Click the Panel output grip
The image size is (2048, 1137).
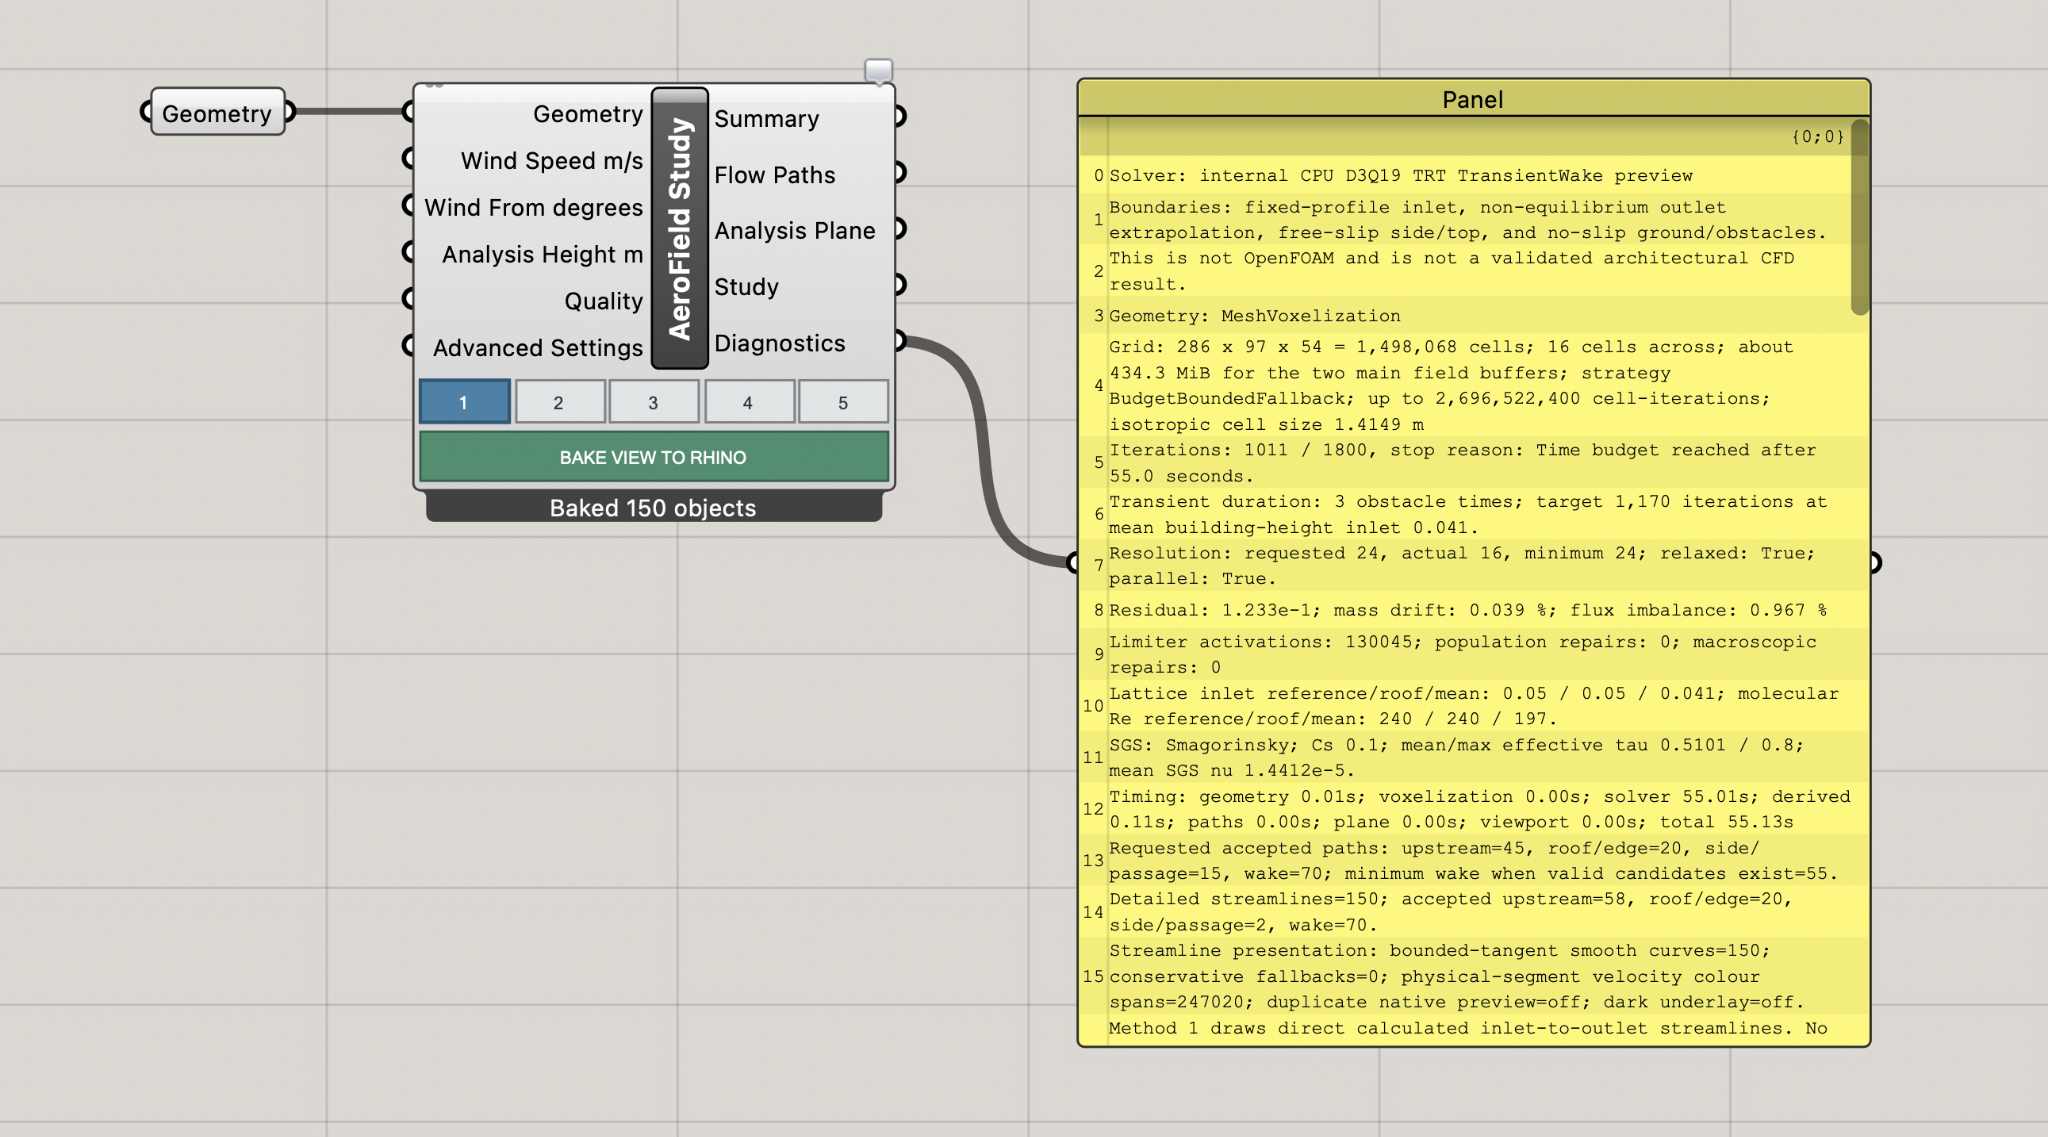point(1876,563)
